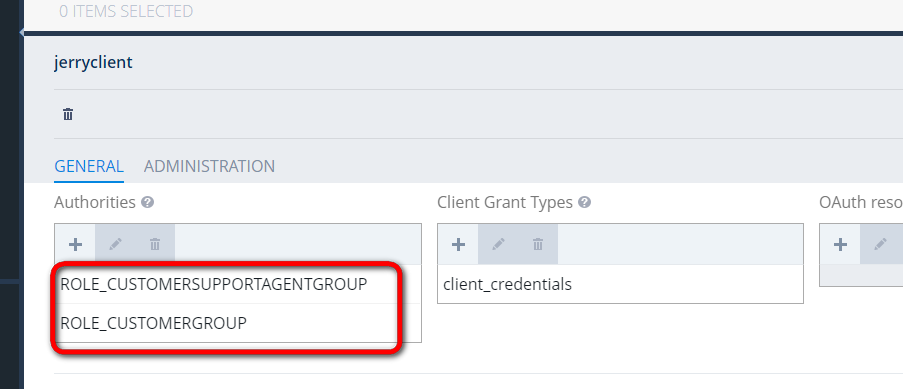Select ROLE_CUSTOMERSUPPORTAGENTGROUP authority entry

[x=238, y=284]
